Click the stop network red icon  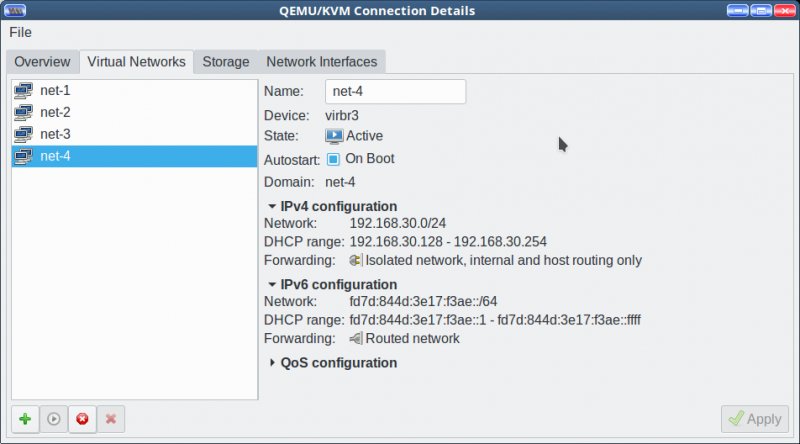tap(82, 419)
